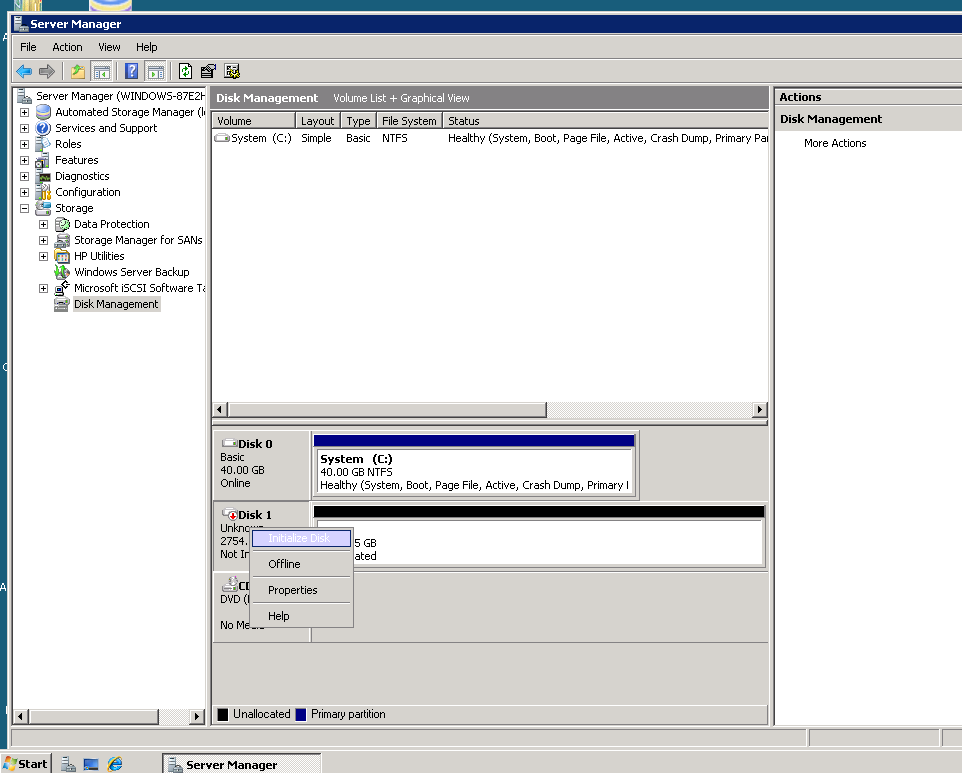The image size is (962, 773).
Task: Click the Disk 0 drive icon
Action: point(229,443)
